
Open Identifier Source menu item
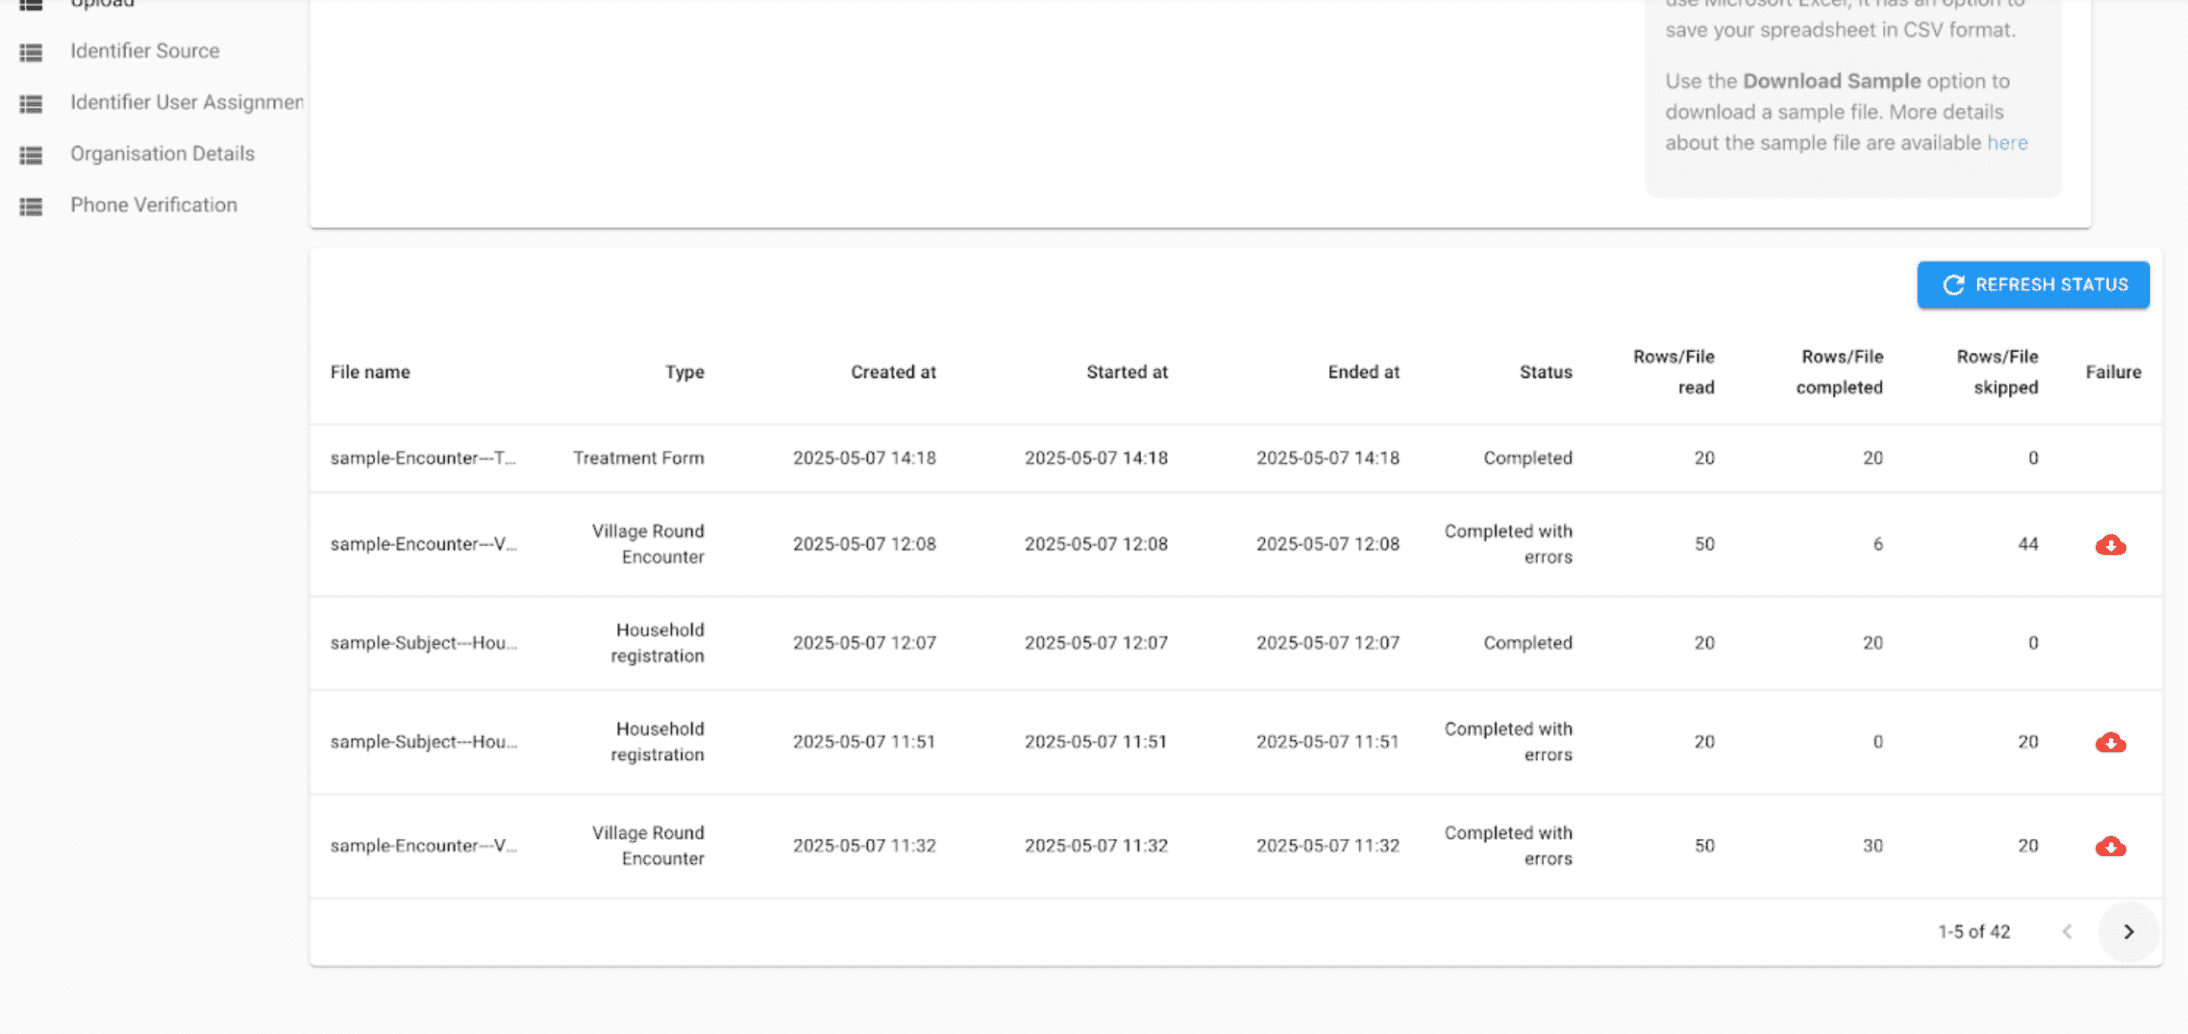tap(145, 51)
